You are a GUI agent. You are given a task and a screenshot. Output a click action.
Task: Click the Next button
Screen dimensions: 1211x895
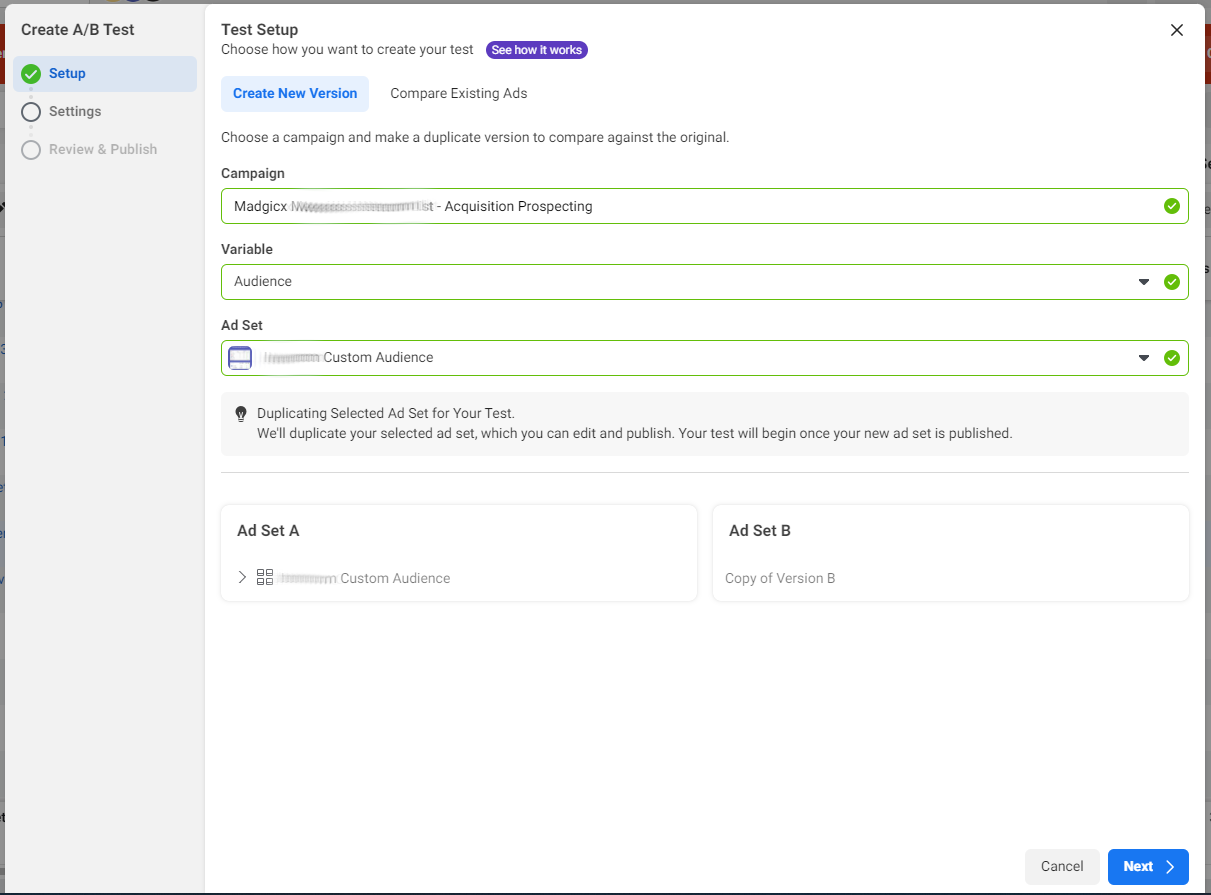[x=1148, y=867]
